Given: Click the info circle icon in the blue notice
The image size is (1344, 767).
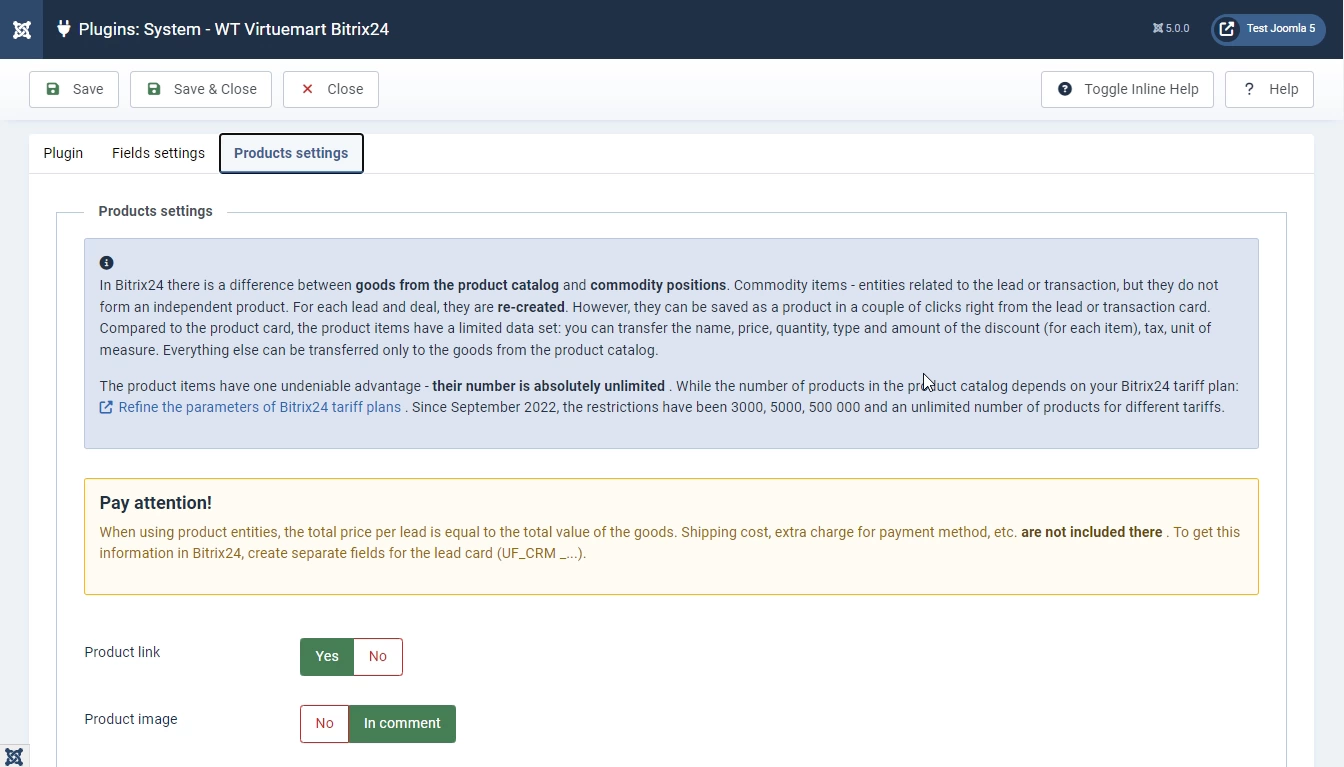Looking at the screenshot, I should (107, 263).
